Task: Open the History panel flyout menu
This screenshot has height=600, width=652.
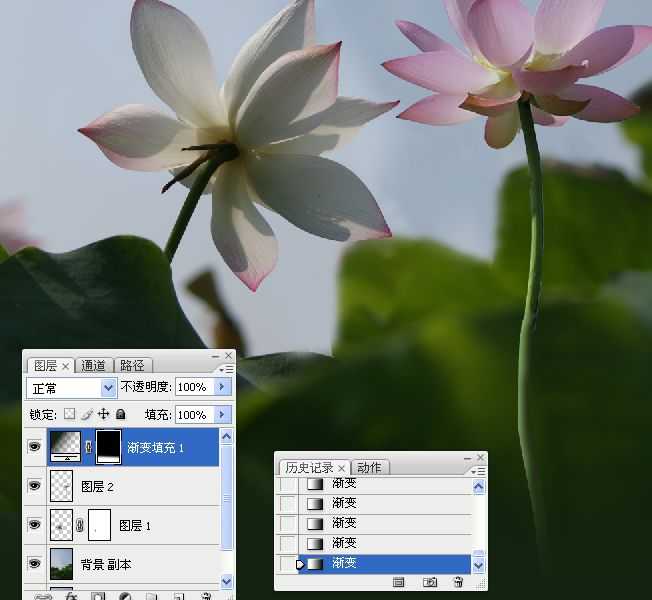Action: click(479, 471)
